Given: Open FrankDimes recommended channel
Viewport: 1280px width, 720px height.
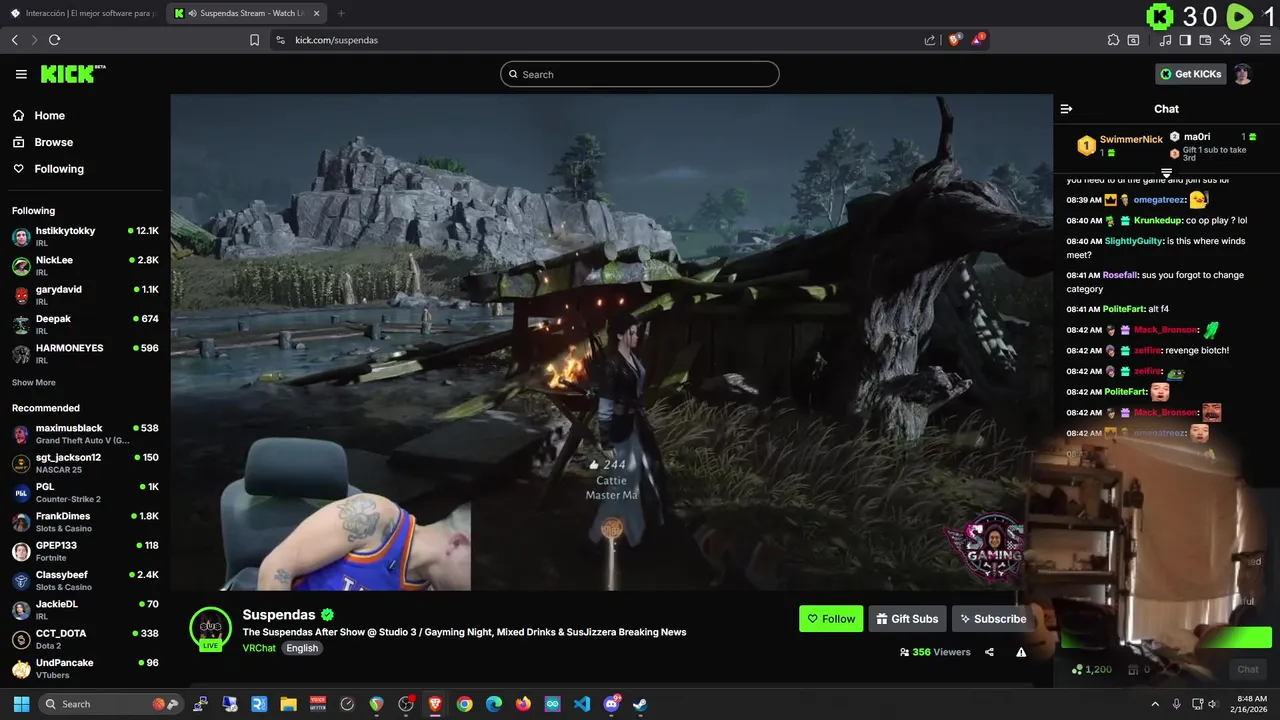Looking at the screenshot, I should (85, 522).
